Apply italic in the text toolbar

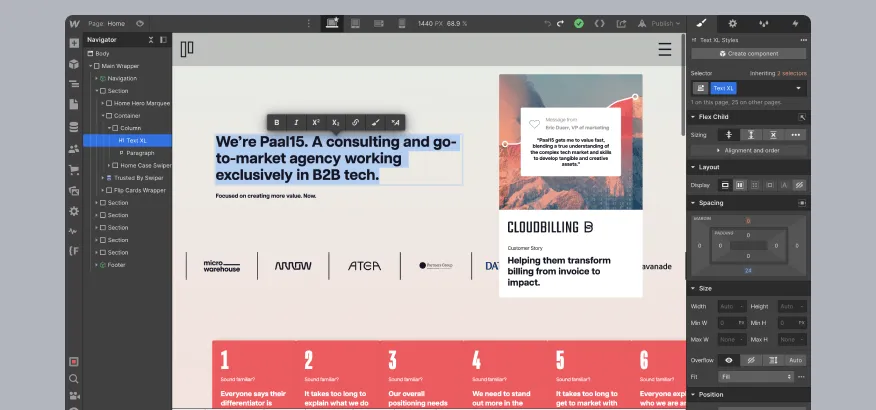click(x=296, y=123)
